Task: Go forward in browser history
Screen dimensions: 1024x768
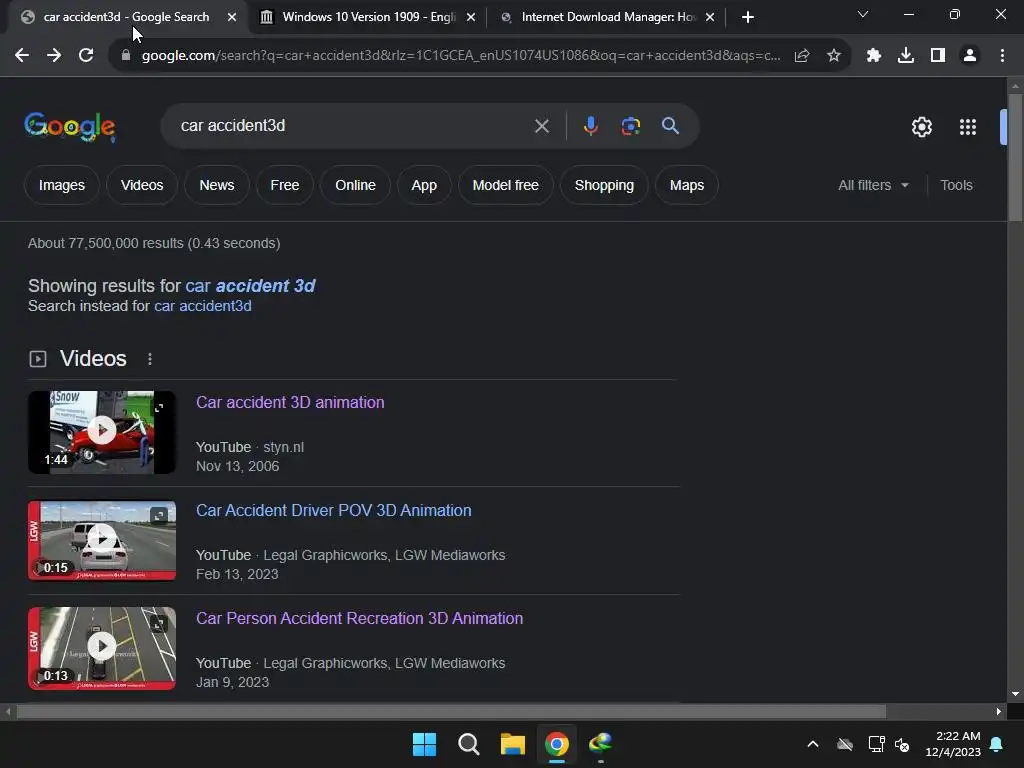Action: (x=54, y=56)
